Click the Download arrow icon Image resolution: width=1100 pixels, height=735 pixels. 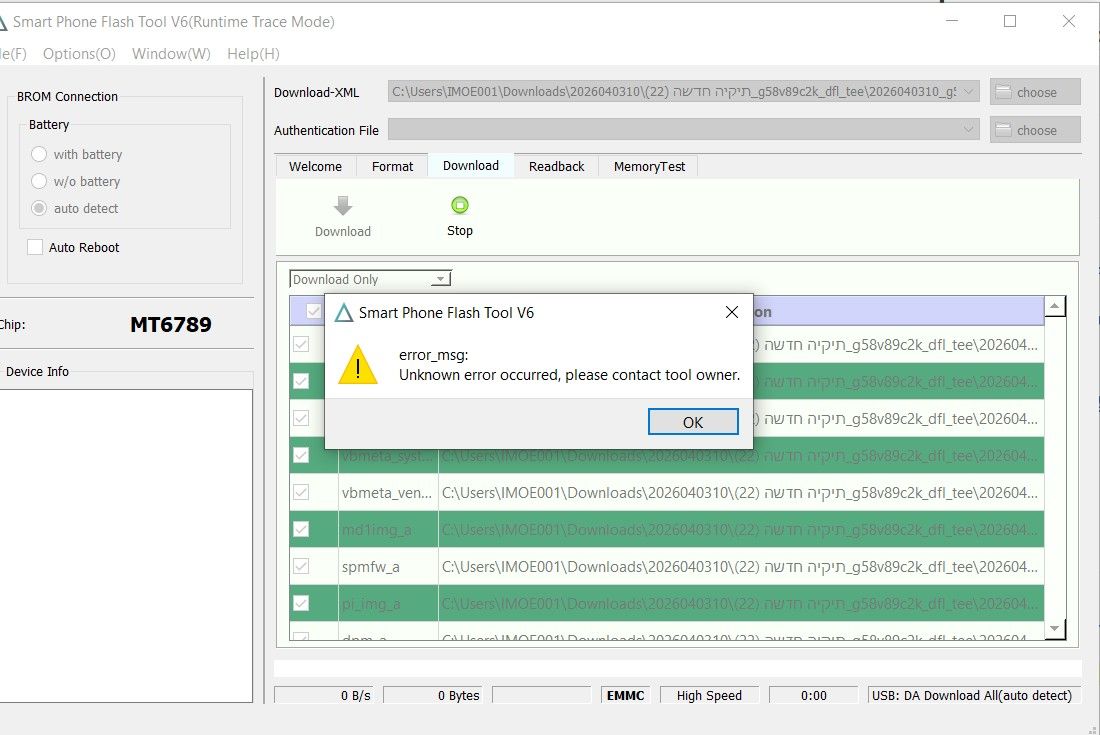pos(342,205)
